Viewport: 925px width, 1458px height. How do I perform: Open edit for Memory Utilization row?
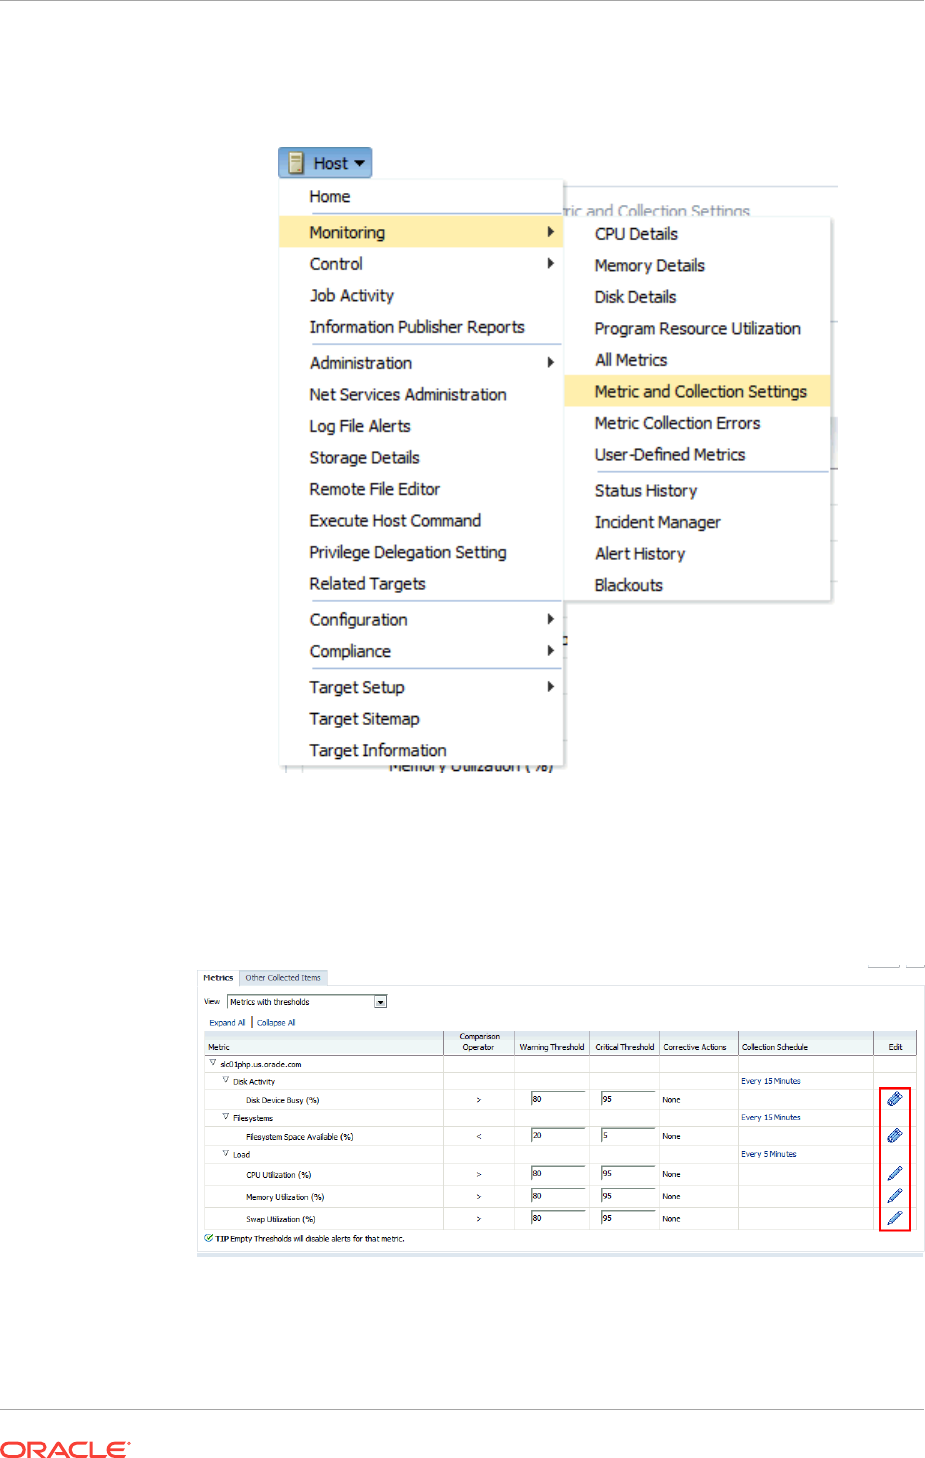(895, 1196)
